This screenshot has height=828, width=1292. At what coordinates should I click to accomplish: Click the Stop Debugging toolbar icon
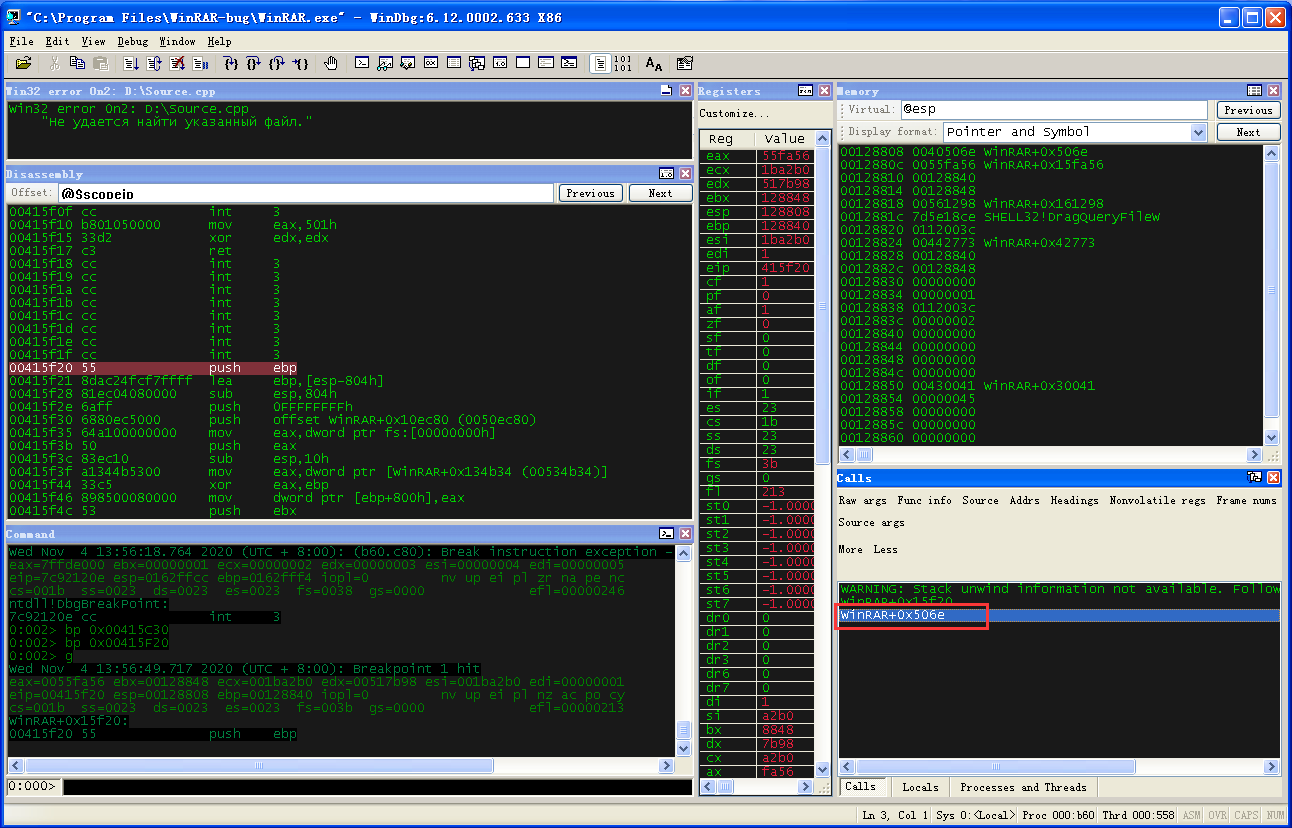click(177, 63)
